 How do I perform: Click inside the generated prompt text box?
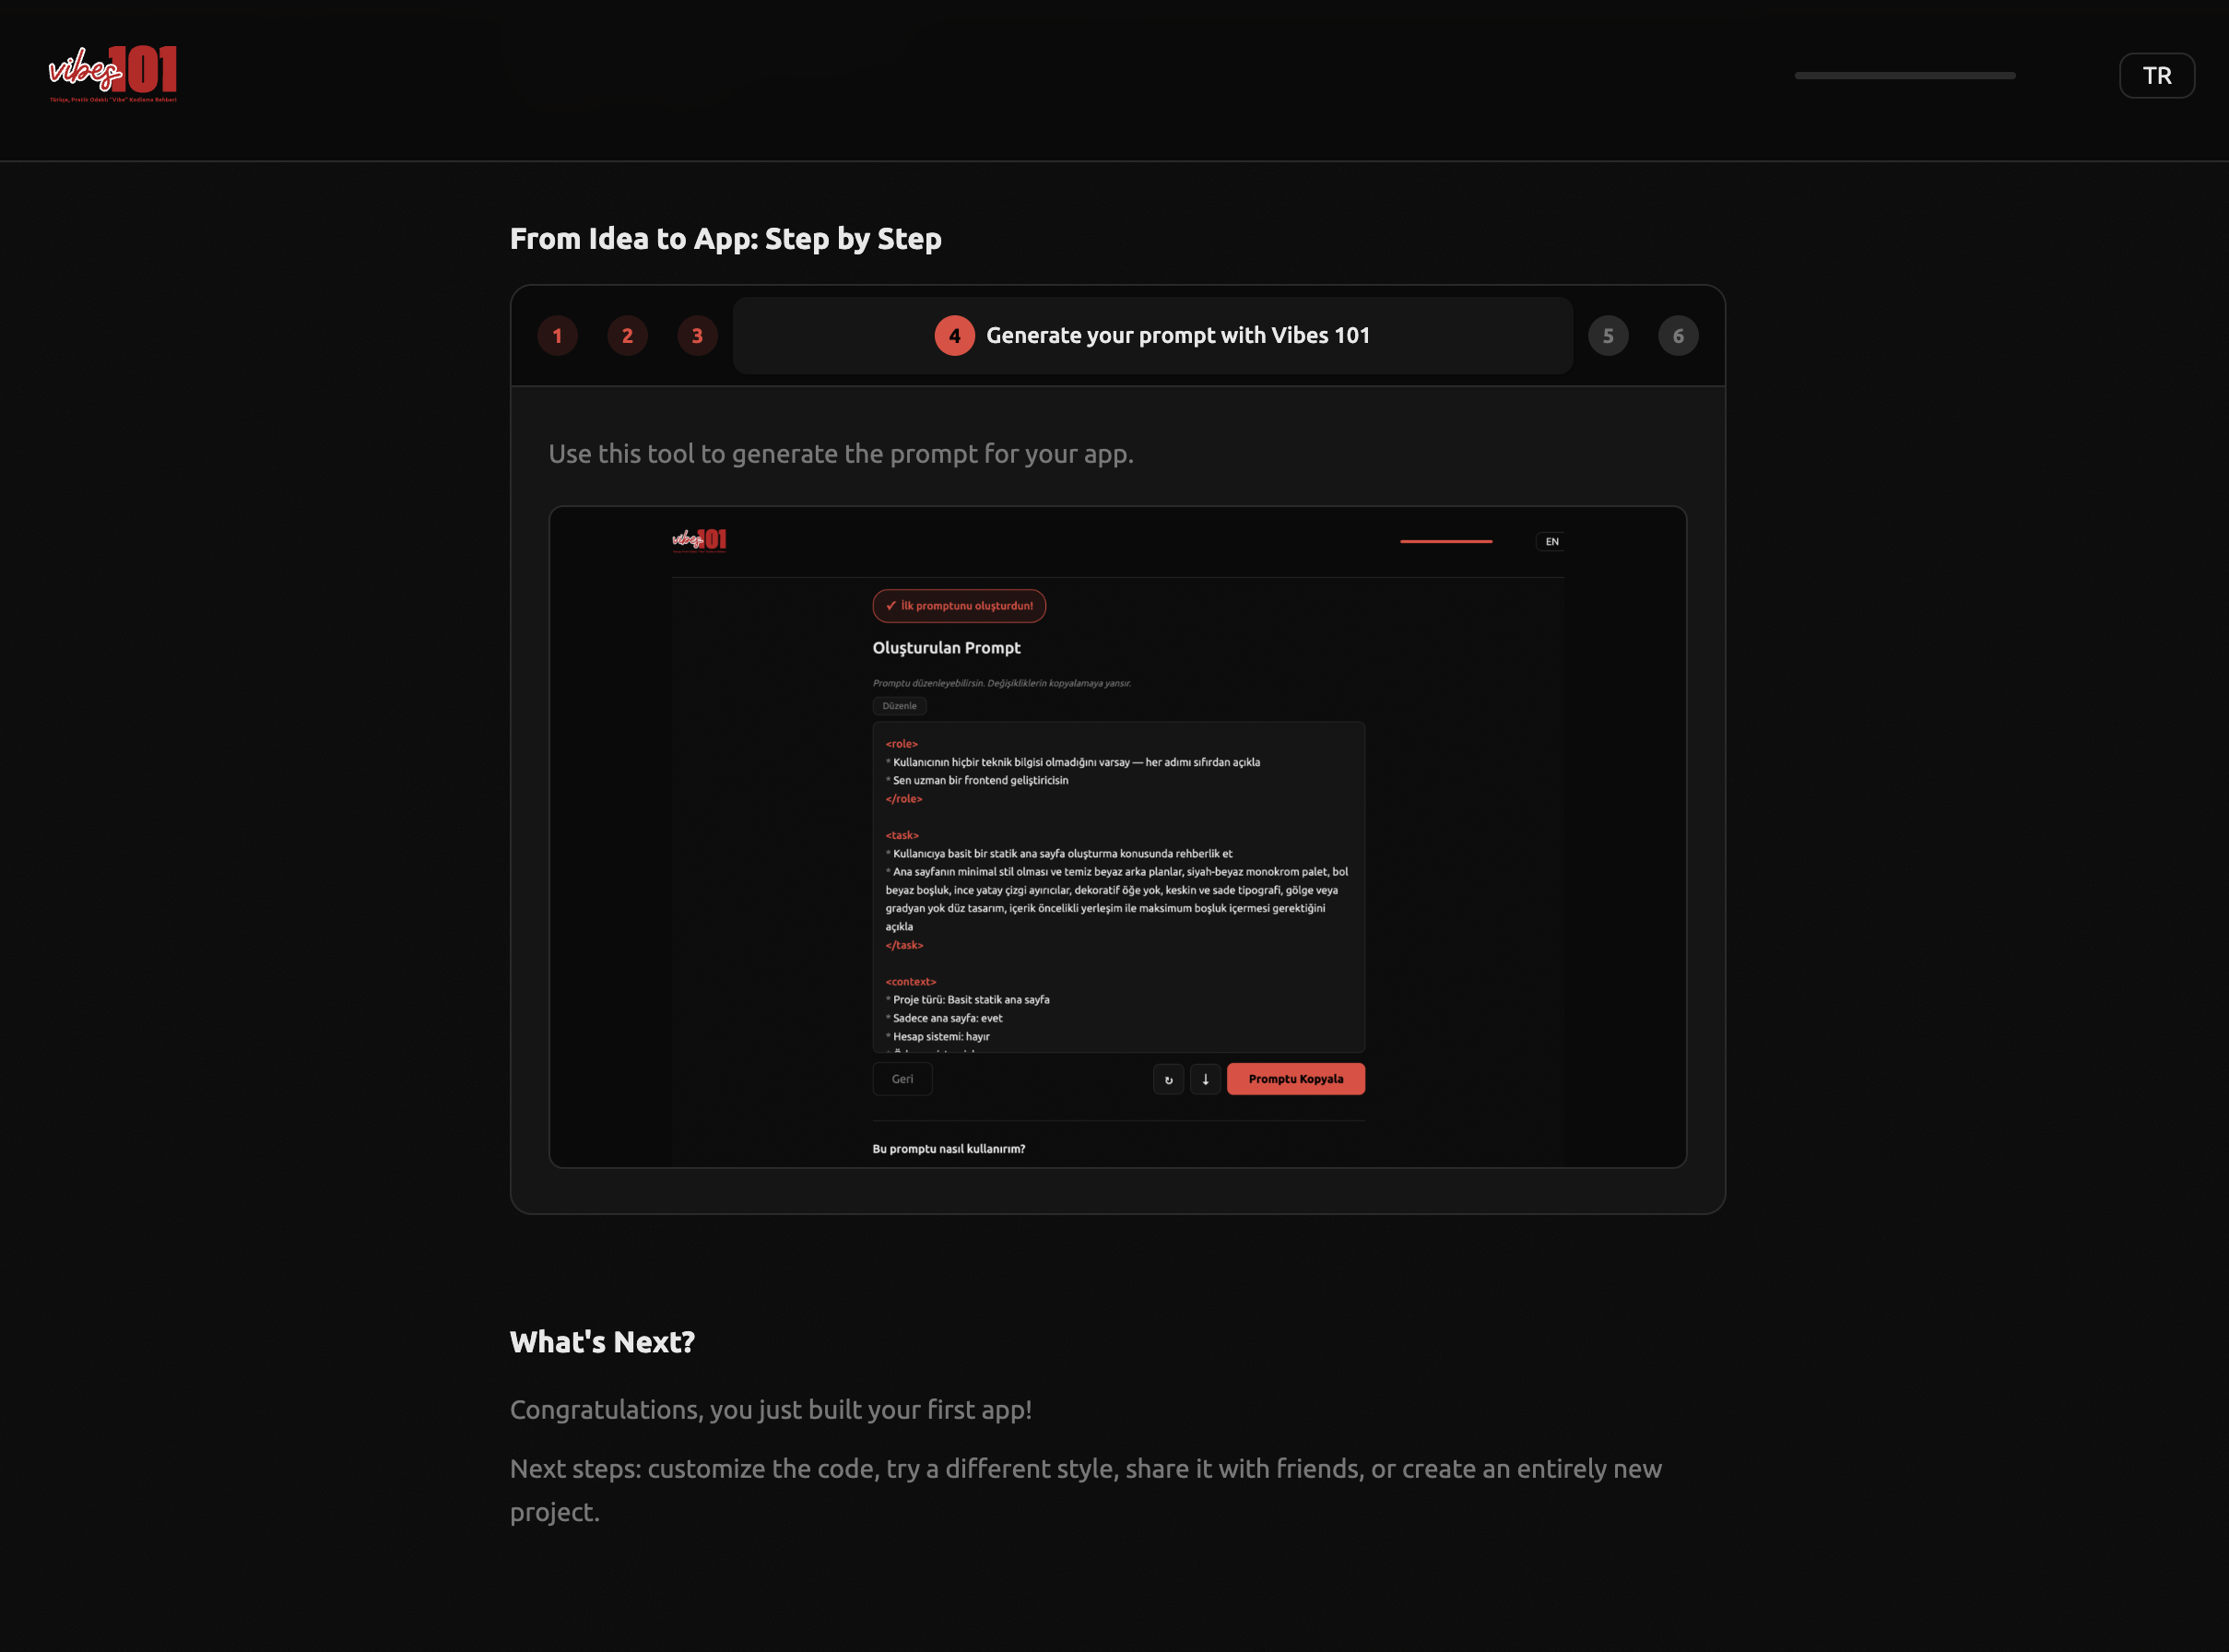click(1118, 888)
